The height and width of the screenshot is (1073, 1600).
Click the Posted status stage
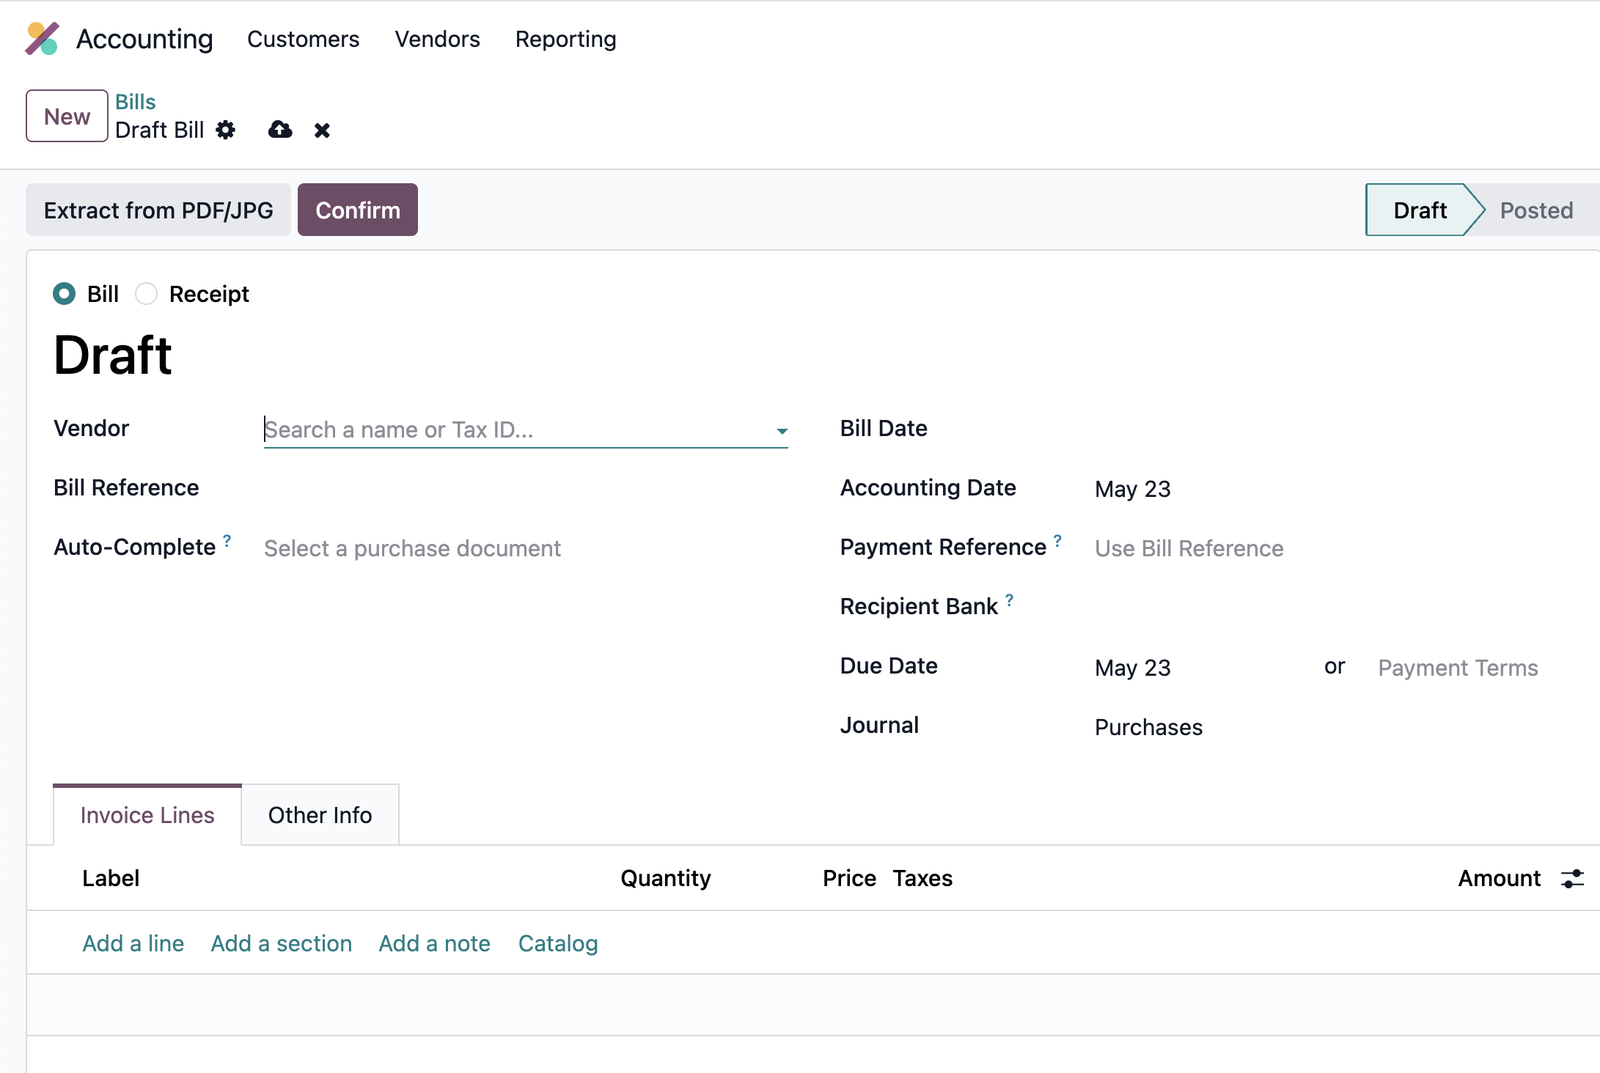(x=1536, y=210)
